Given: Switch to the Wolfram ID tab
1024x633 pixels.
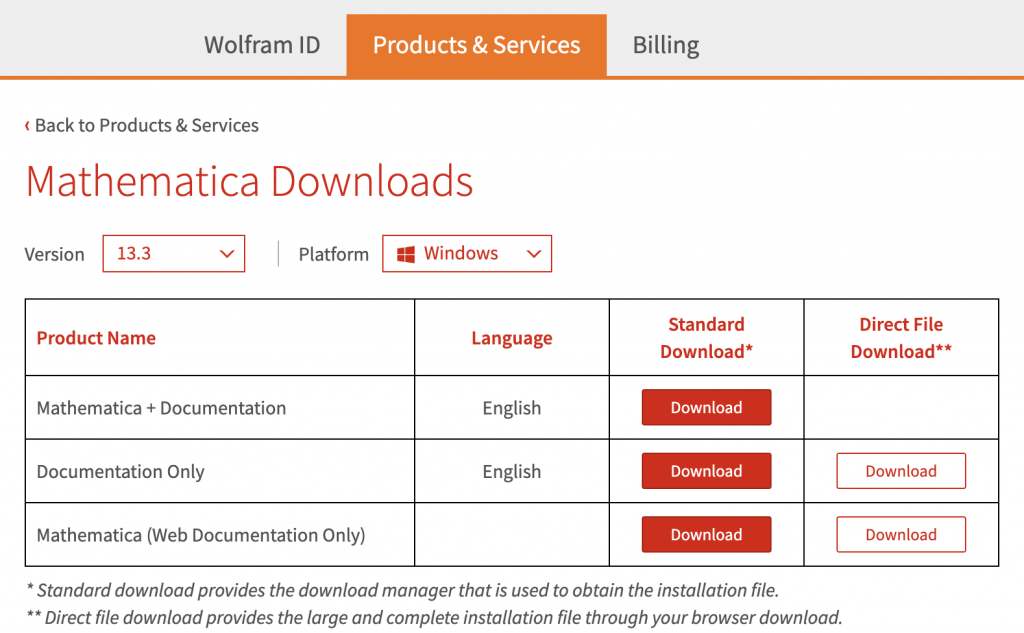Looking at the screenshot, I should pos(262,45).
